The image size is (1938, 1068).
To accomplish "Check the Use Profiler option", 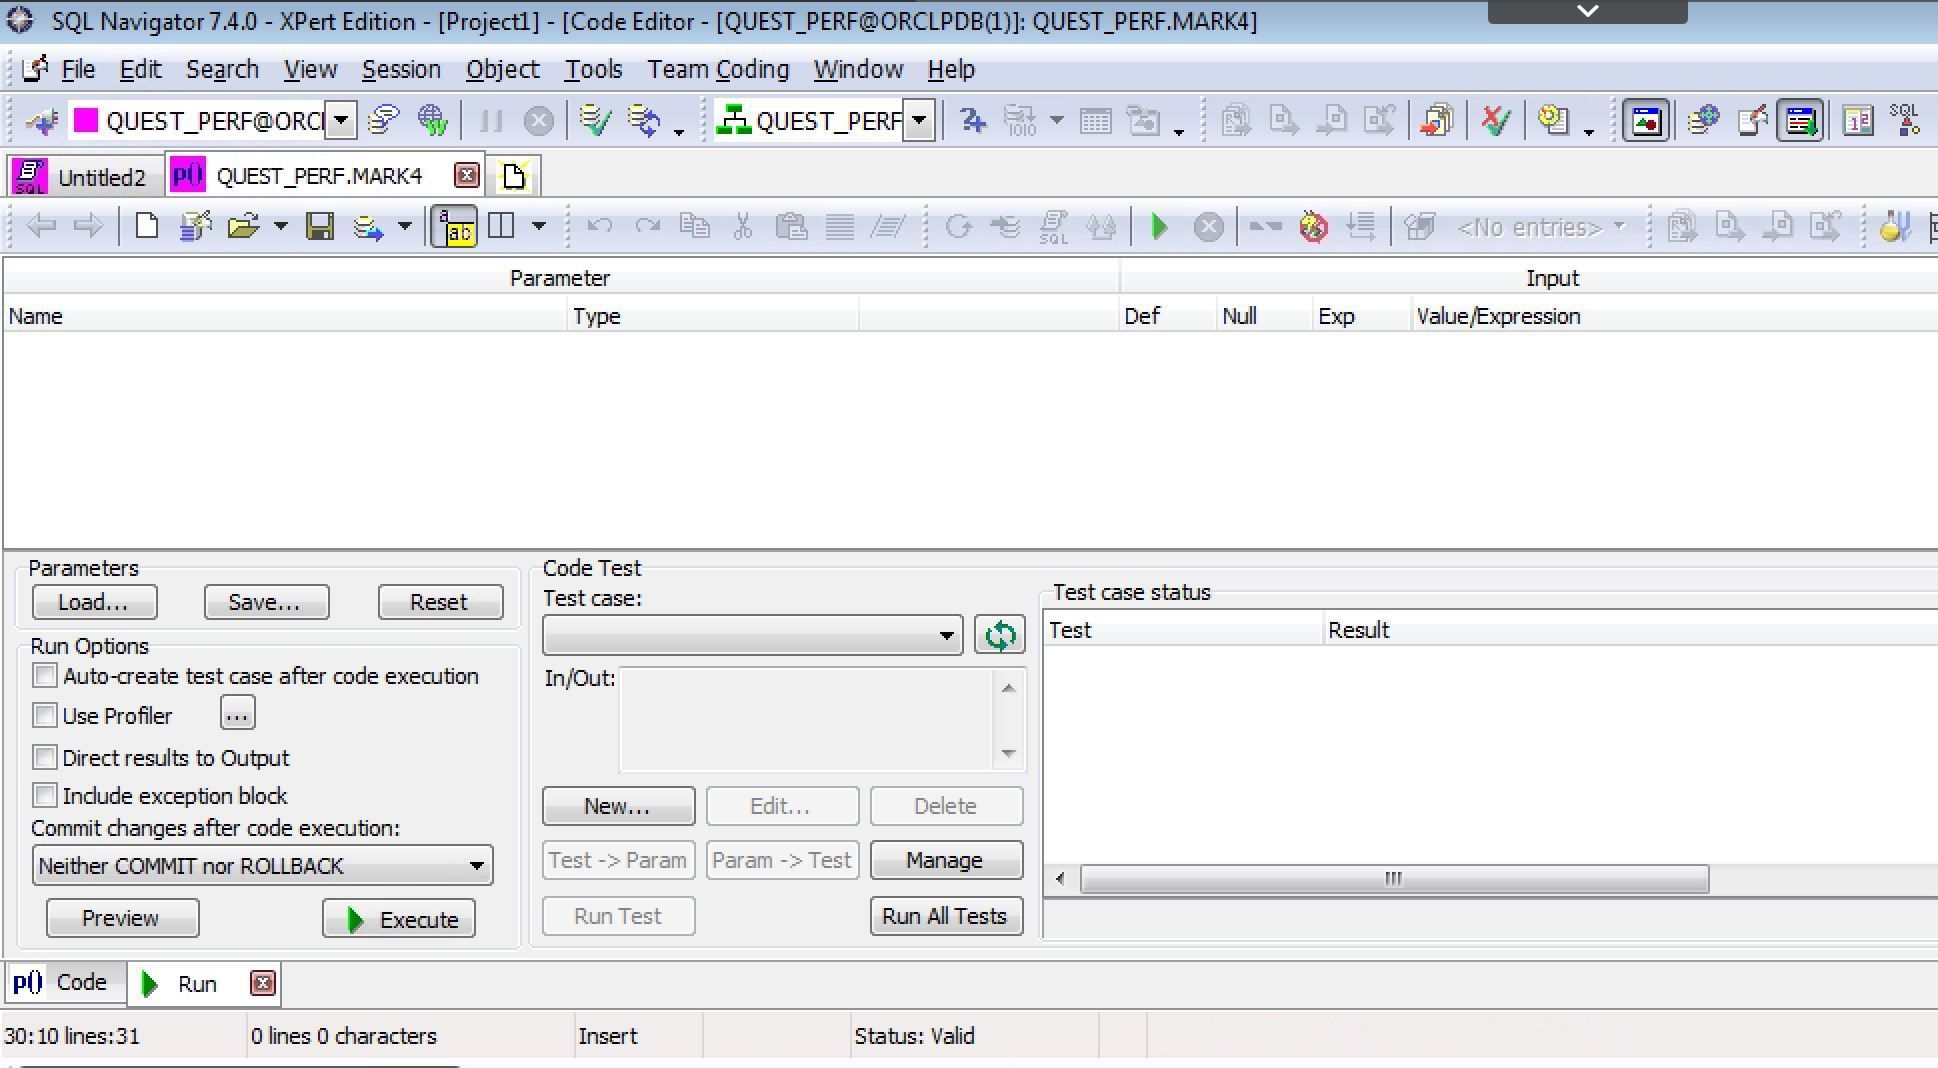I will (x=44, y=716).
